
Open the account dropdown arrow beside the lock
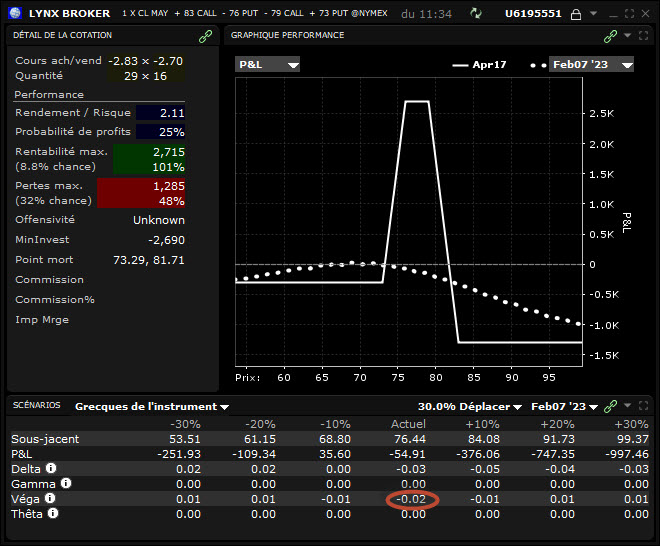[593, 13]
